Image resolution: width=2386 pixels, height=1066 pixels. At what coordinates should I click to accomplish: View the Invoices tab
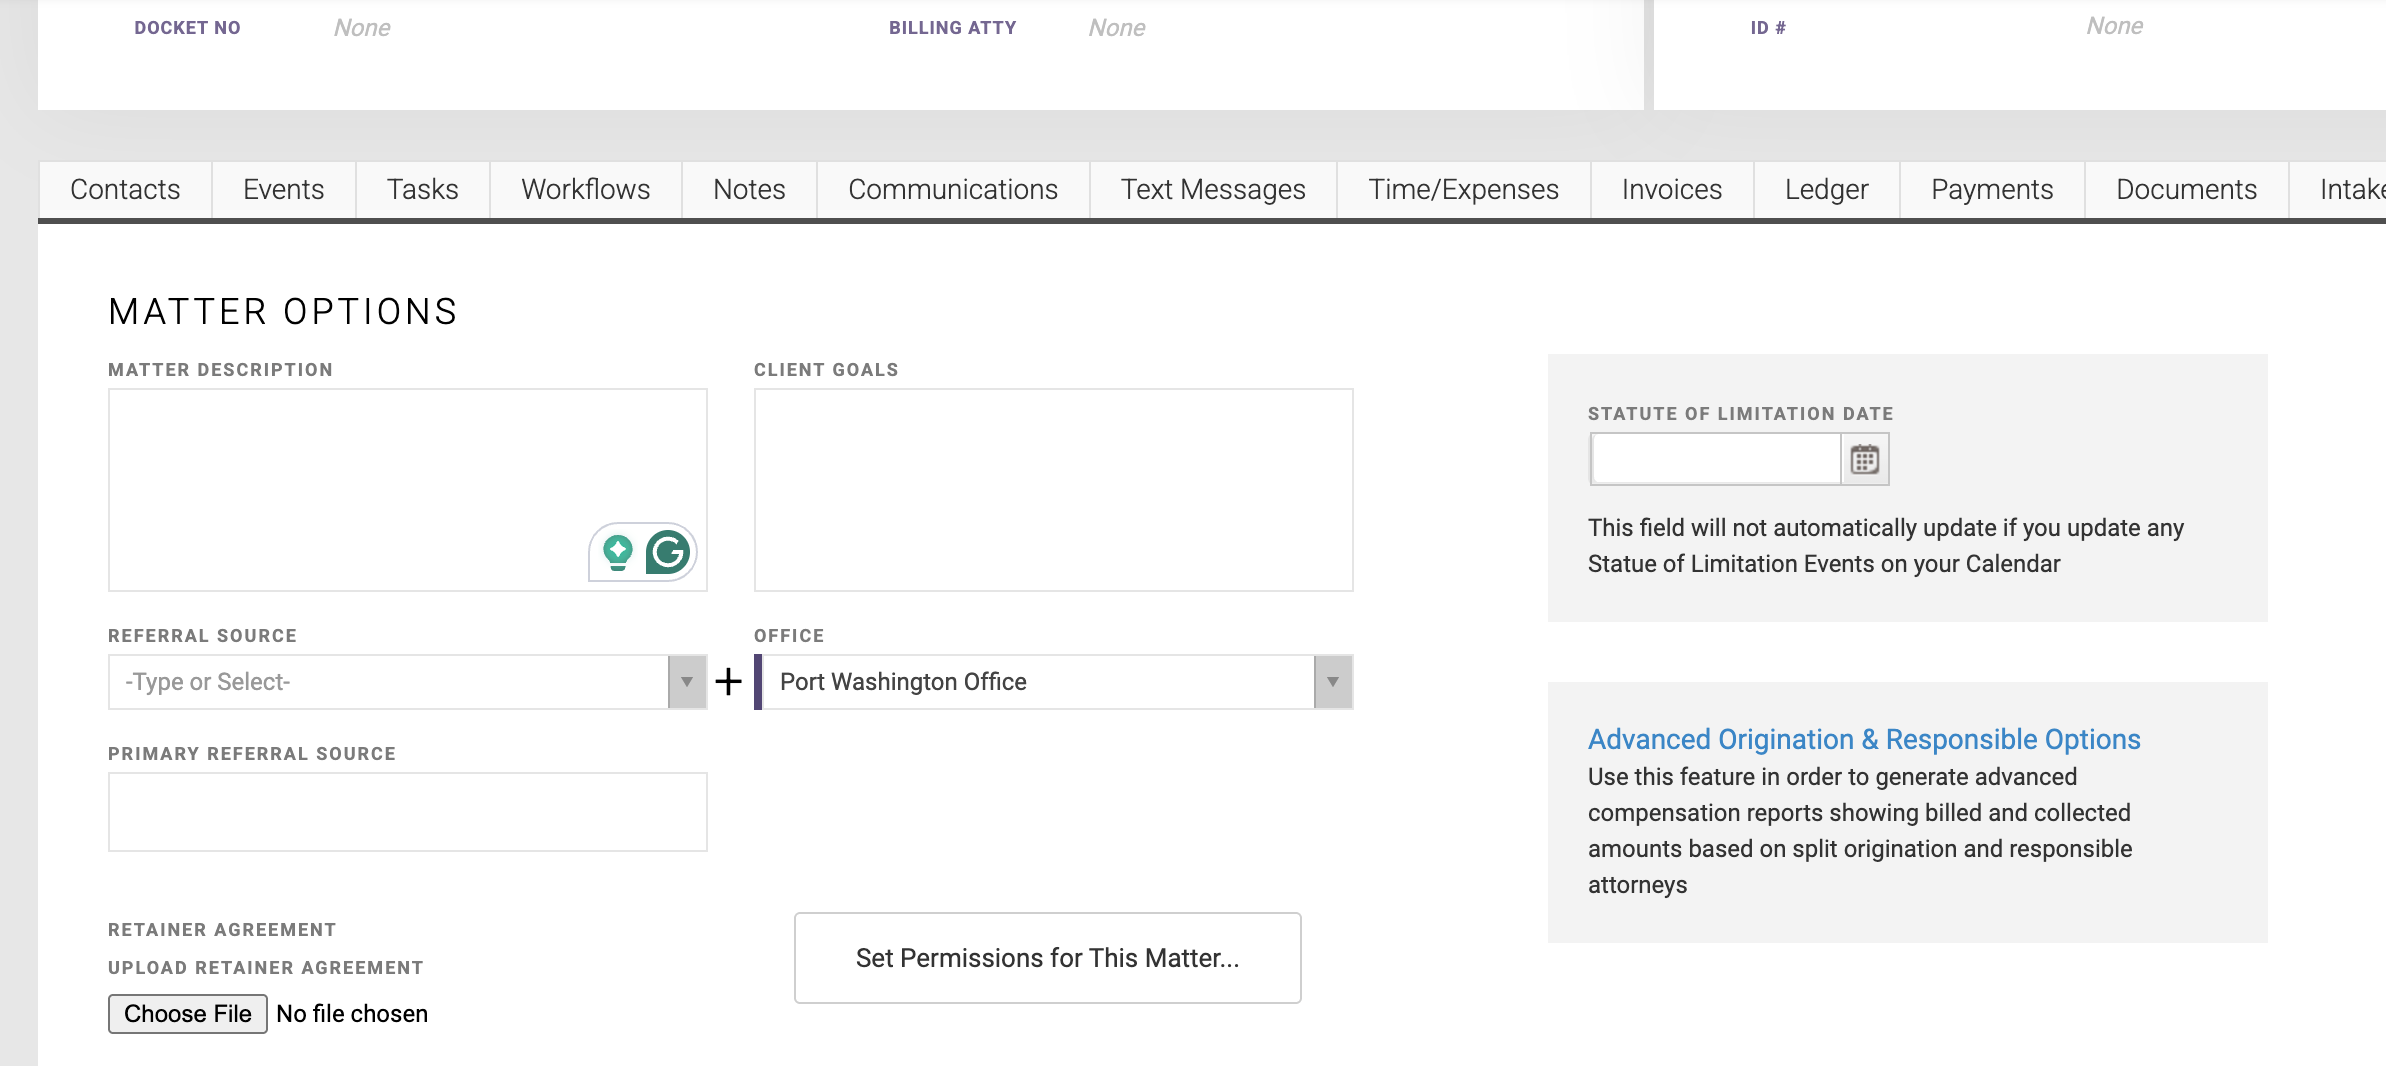coord(1672,189)
